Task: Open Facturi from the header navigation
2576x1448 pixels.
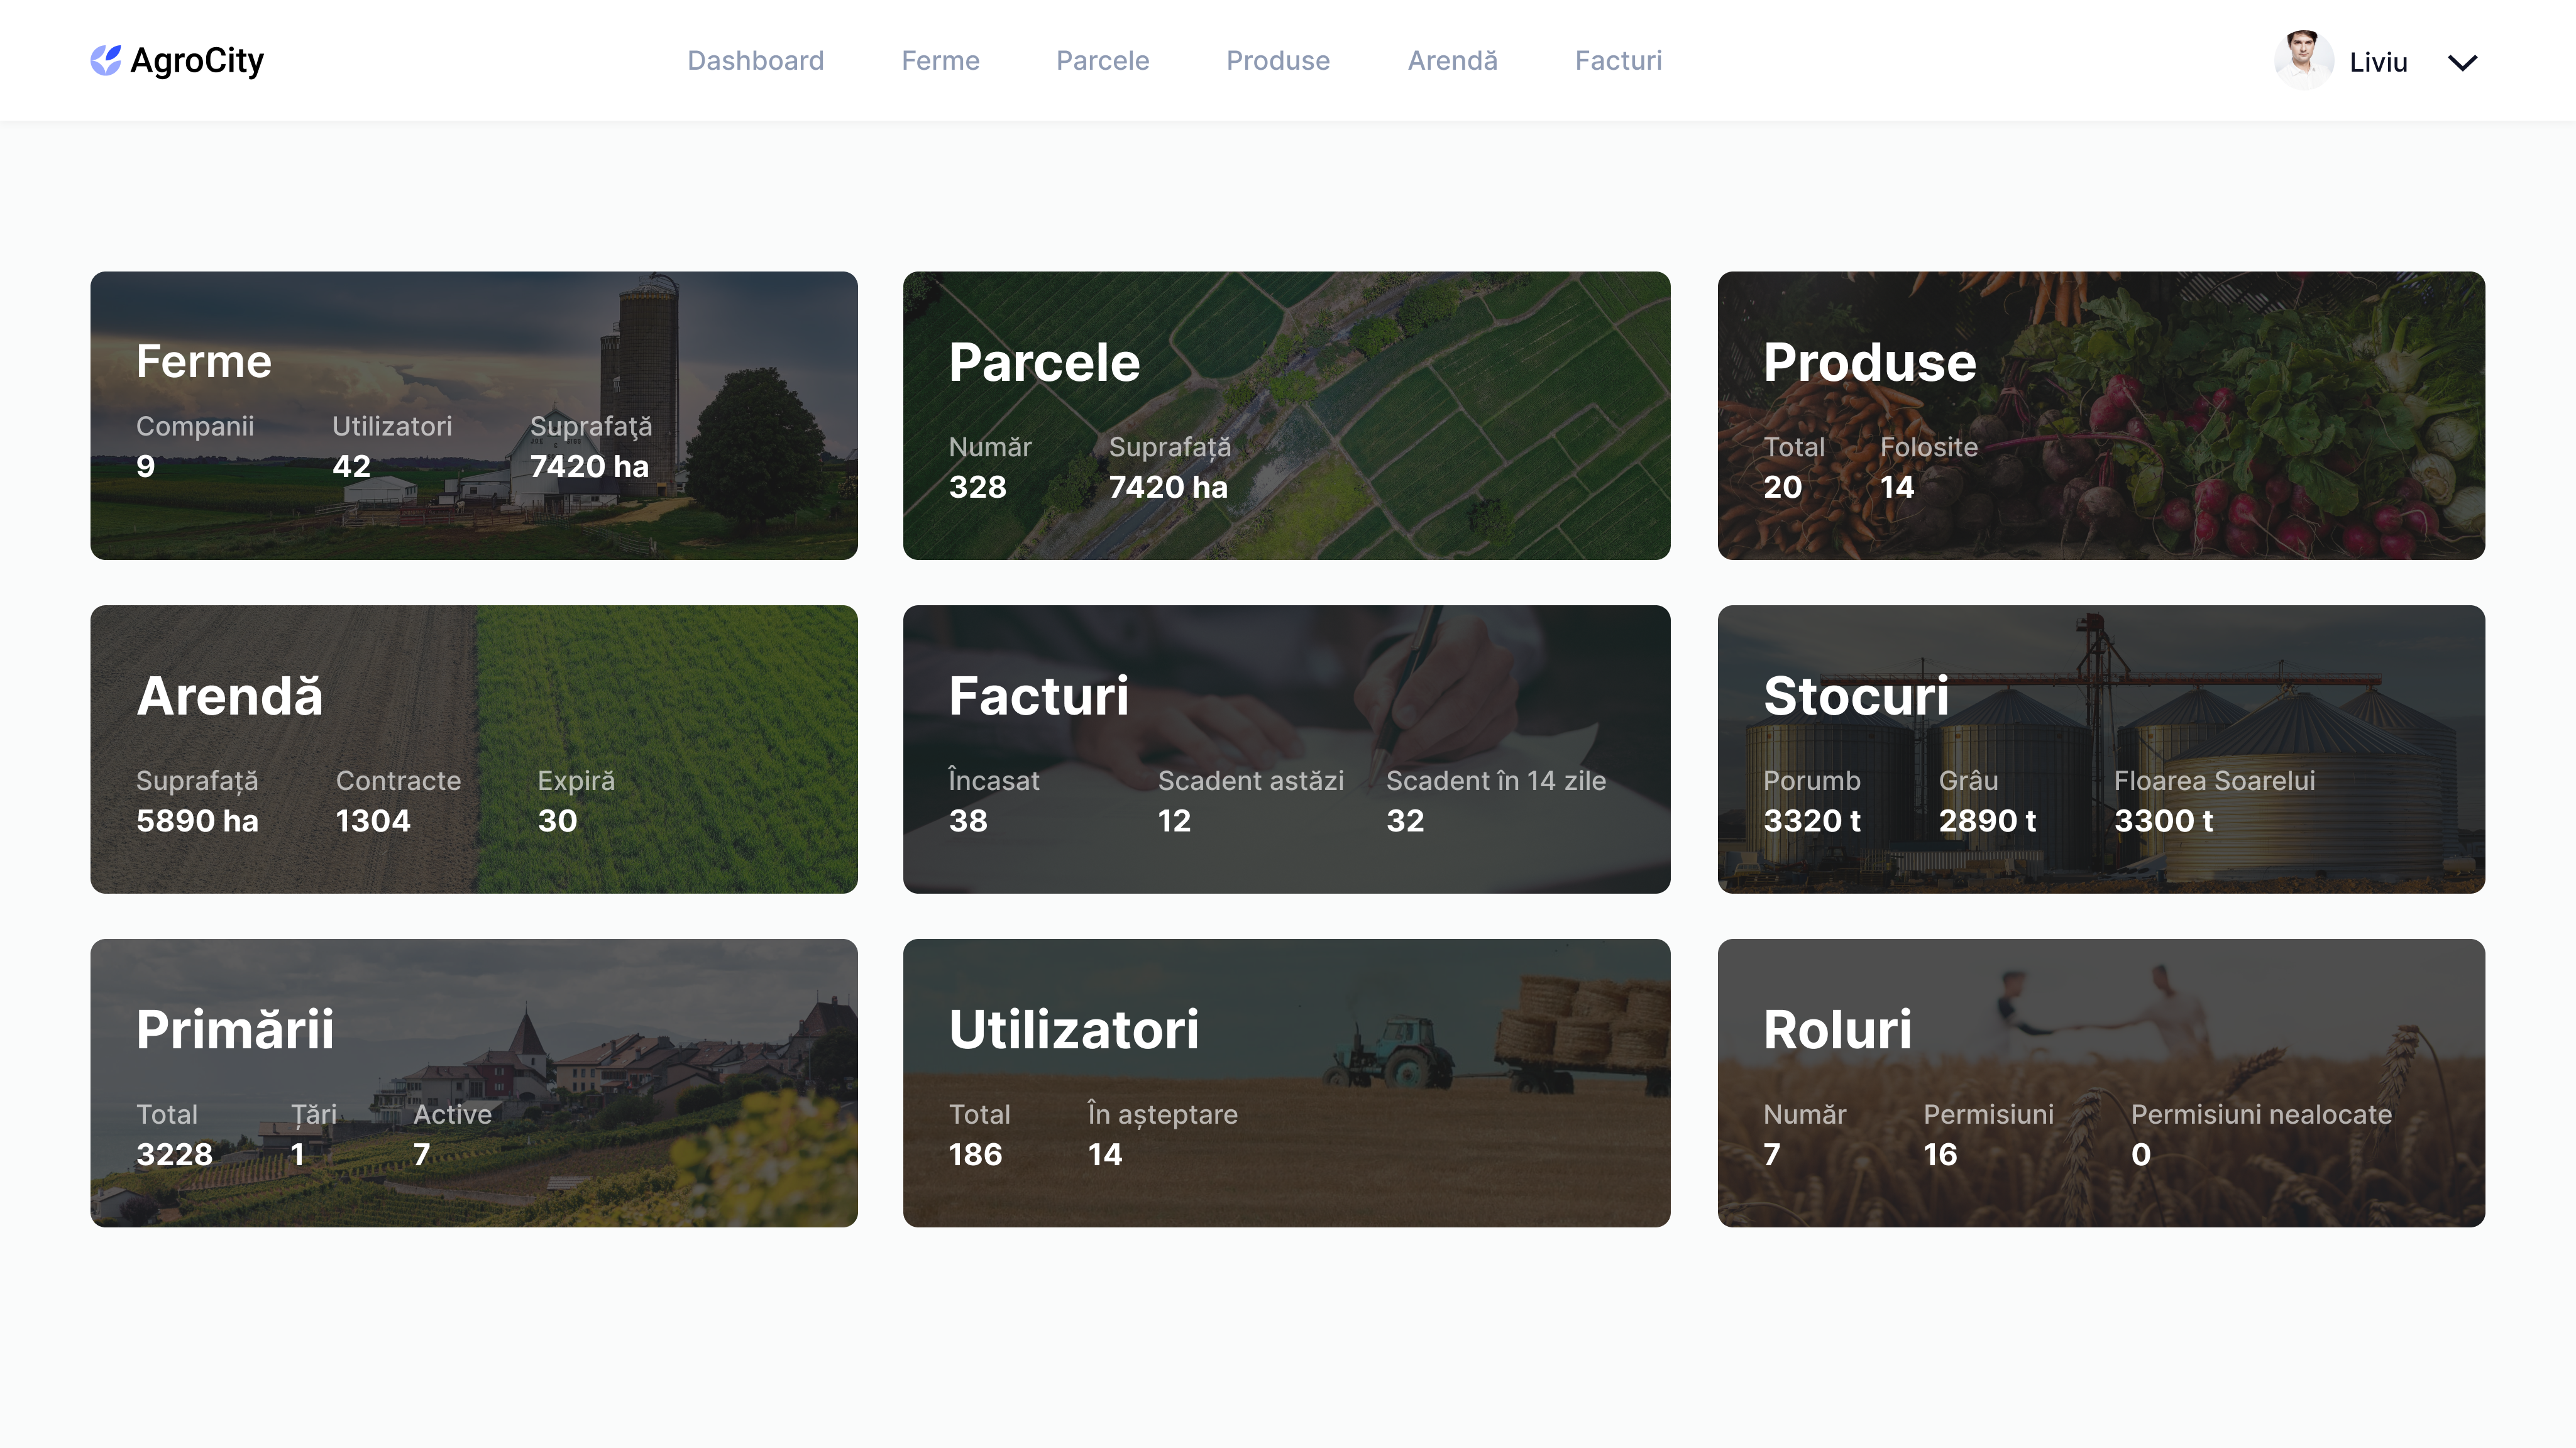Action: point(1618,61)
